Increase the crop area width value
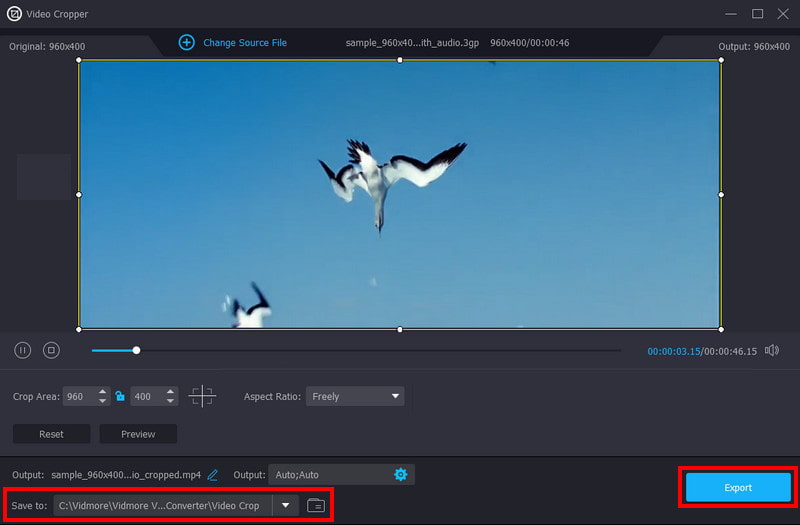The image size is (800, 525). click(103, 392)
